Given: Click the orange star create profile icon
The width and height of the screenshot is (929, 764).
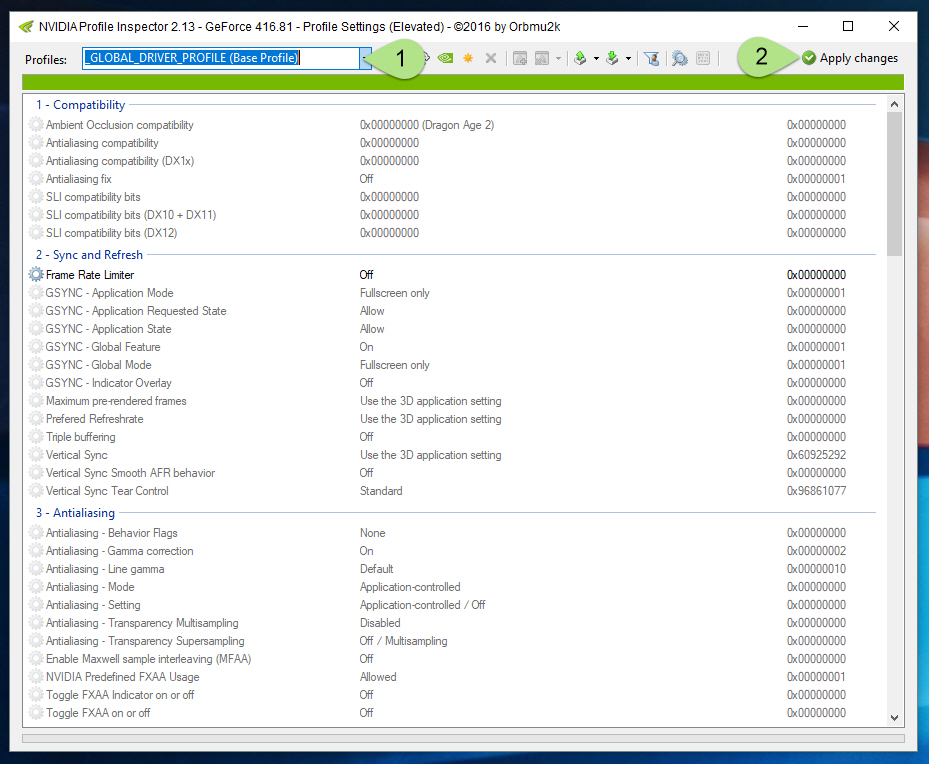Looking at the screenshot, I should (x=468, y=58).
